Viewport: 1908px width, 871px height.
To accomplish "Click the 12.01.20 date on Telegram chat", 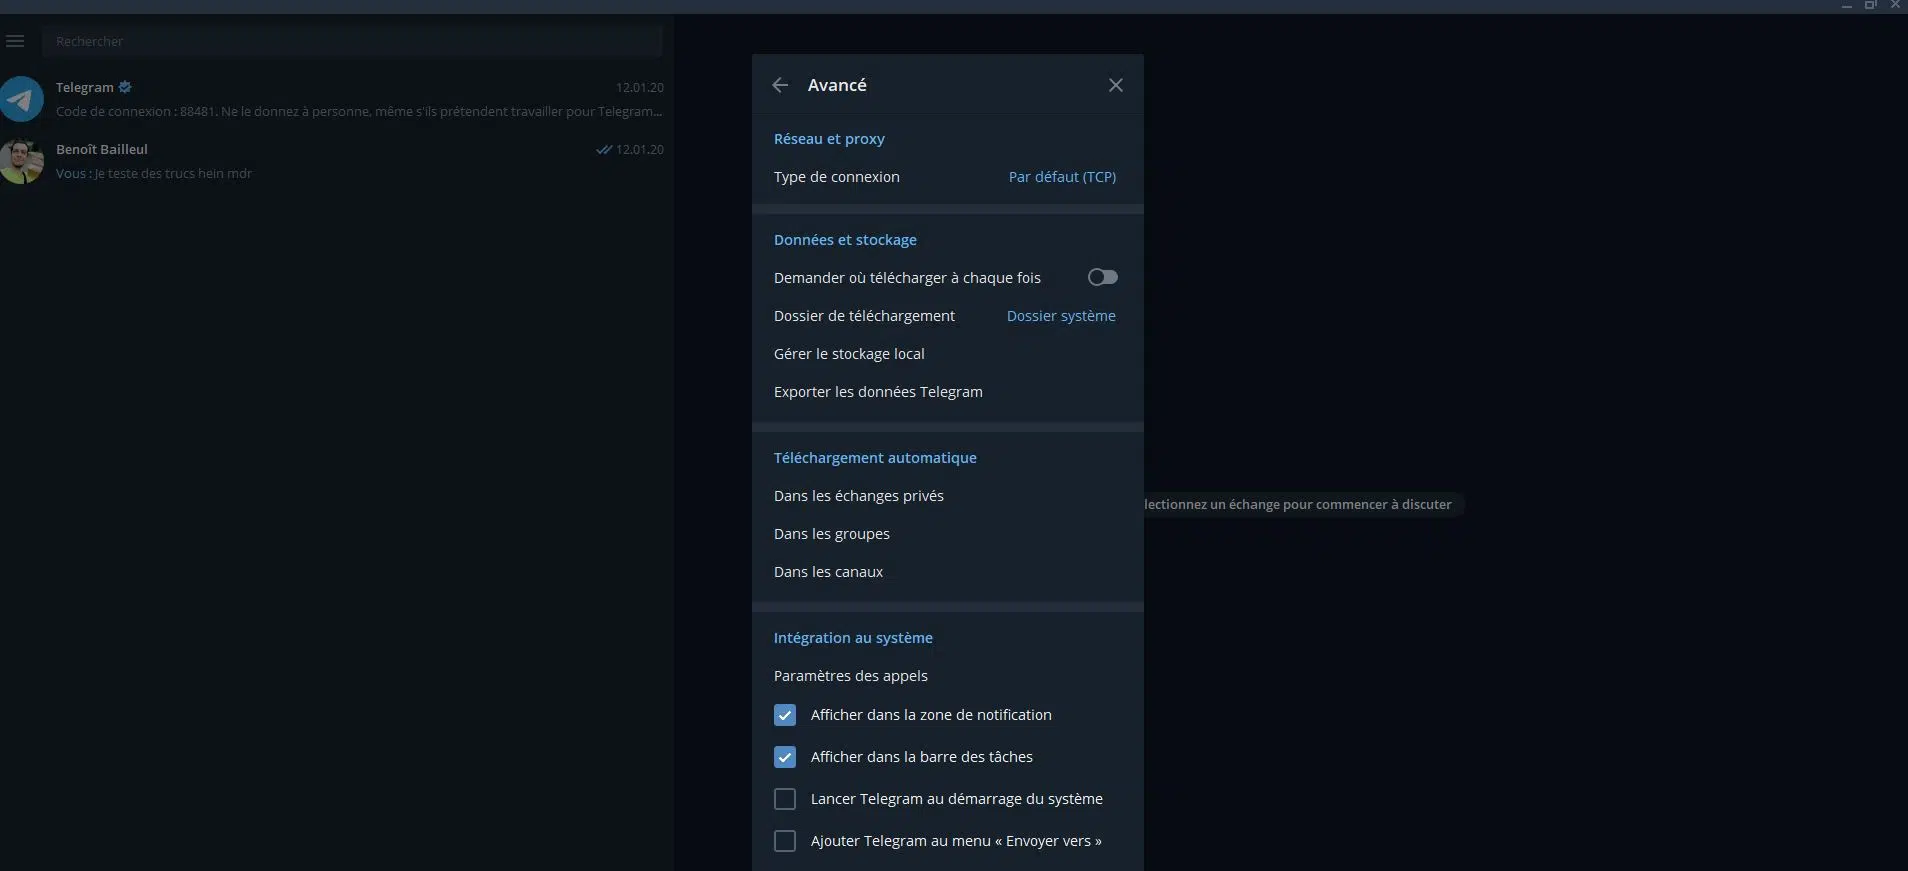I will point(640,88).
